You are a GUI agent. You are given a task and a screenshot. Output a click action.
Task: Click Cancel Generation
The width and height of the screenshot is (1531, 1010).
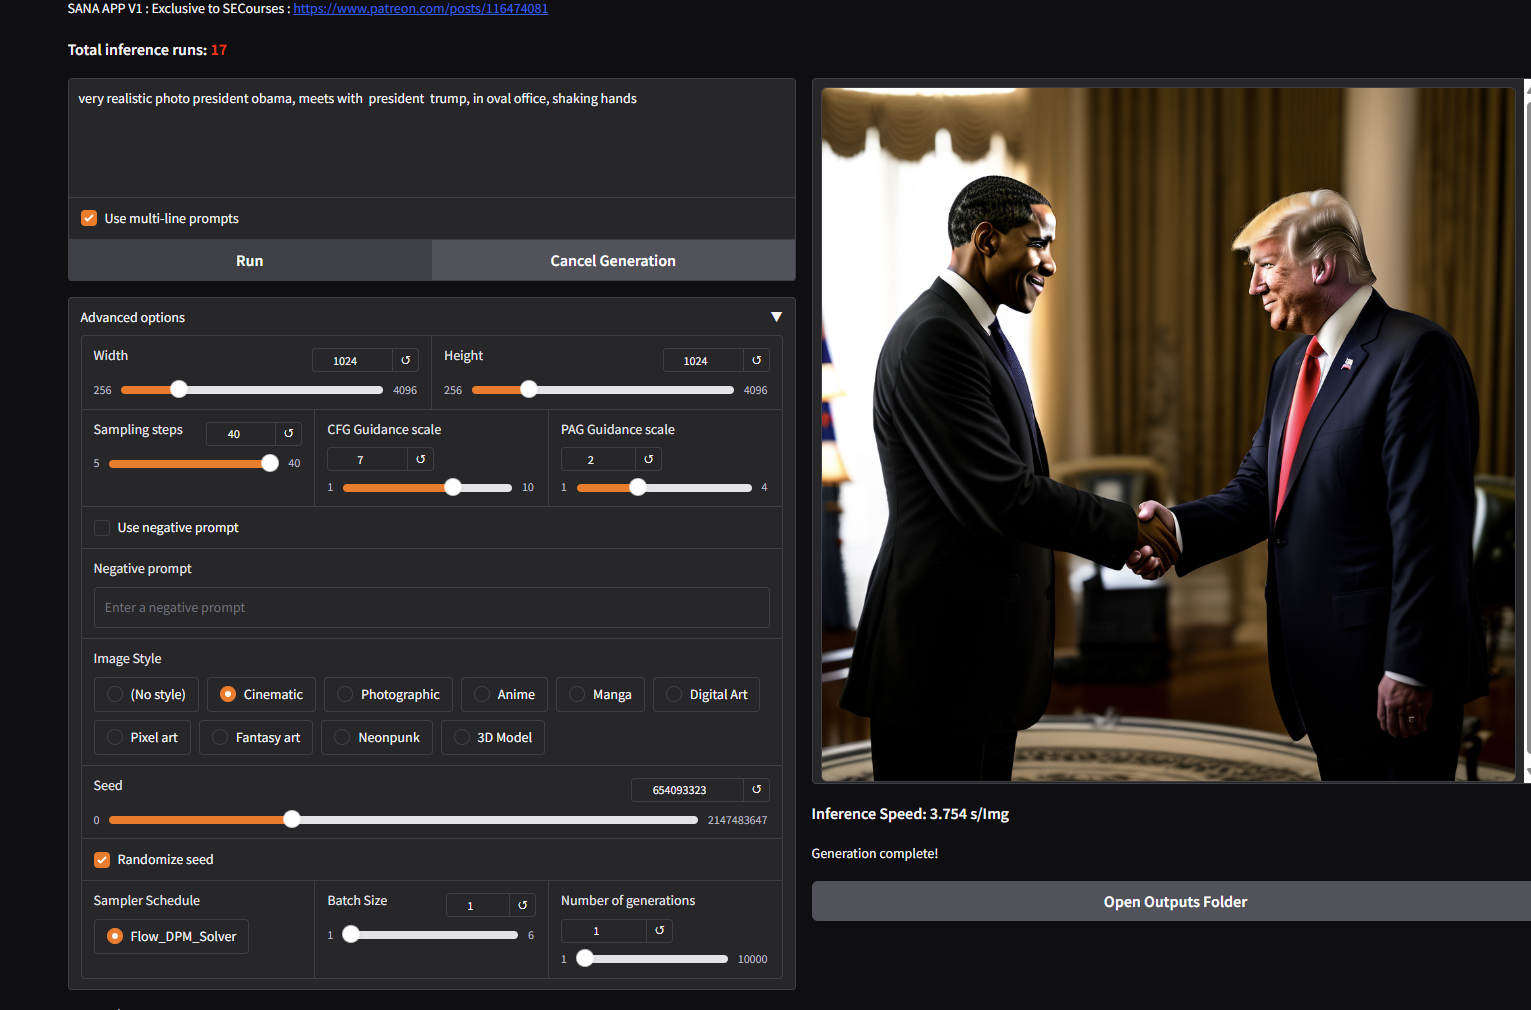click(x=613, y=260)
